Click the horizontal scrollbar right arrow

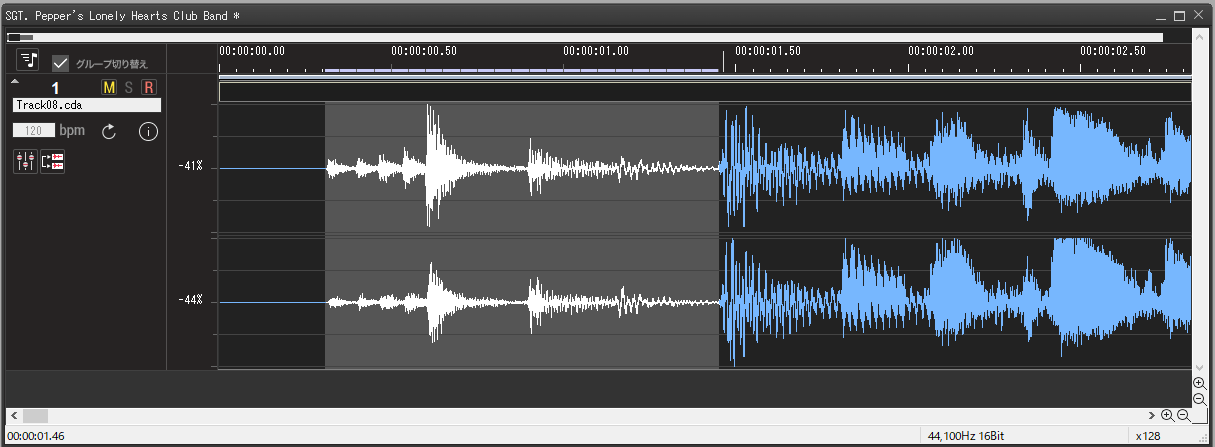1151,415
